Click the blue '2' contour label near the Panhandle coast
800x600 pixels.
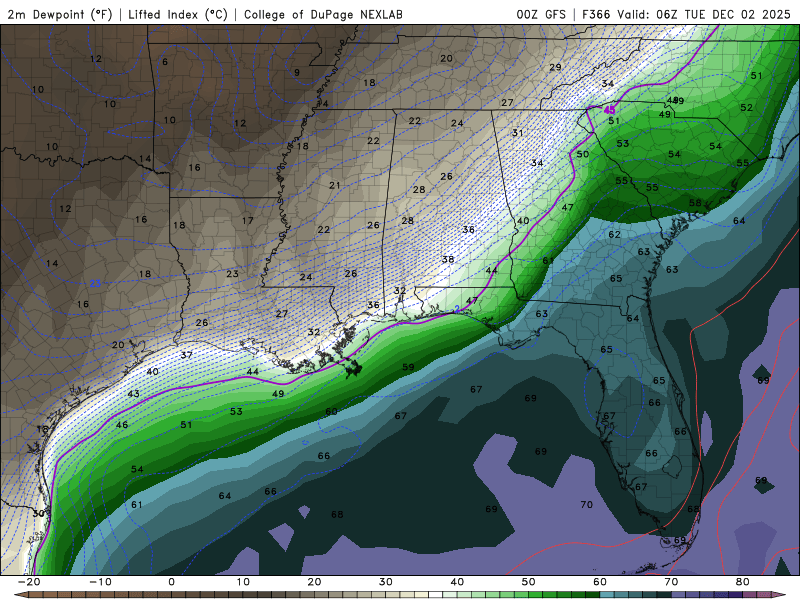457,308
